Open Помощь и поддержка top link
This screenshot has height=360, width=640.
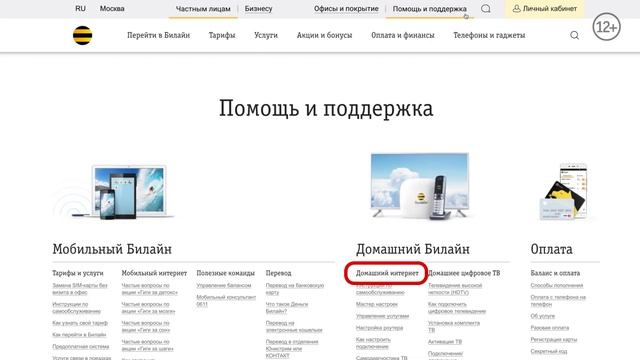pyautogui.click(x=429, y=9)
